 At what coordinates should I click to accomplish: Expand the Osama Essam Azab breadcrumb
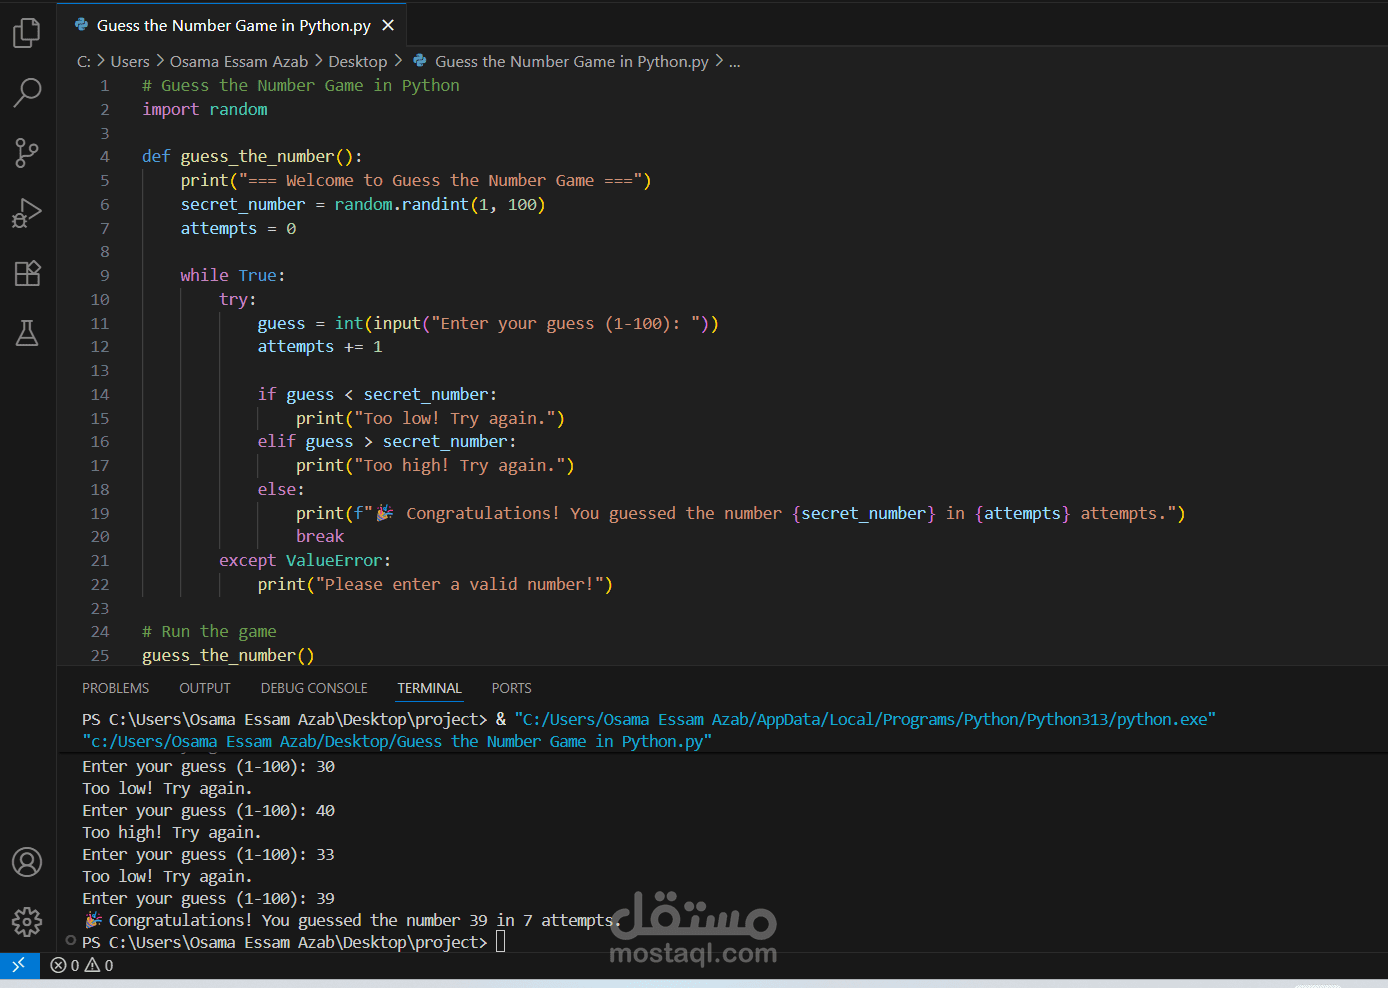click(239, 62)
